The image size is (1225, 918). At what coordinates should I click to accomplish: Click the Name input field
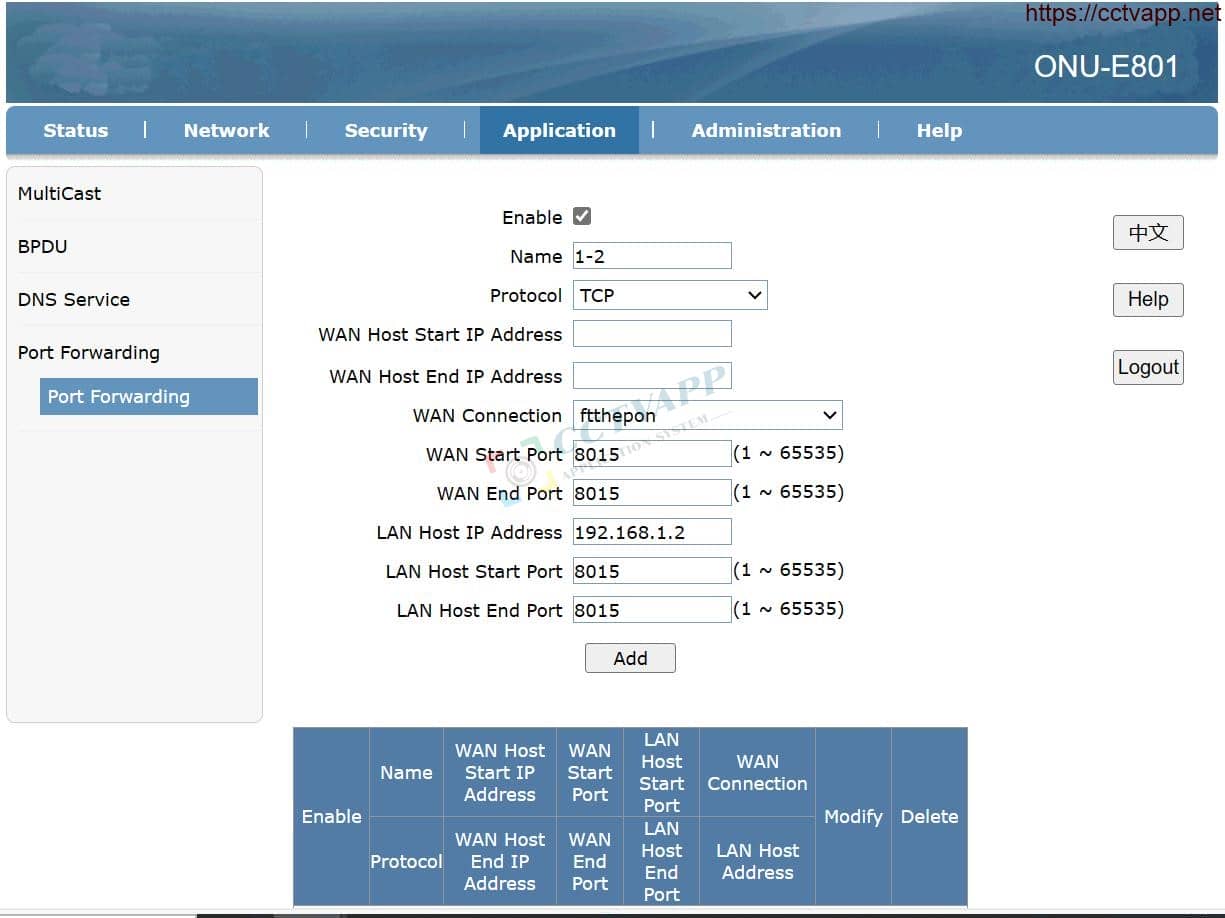click(x=652, y=256)
